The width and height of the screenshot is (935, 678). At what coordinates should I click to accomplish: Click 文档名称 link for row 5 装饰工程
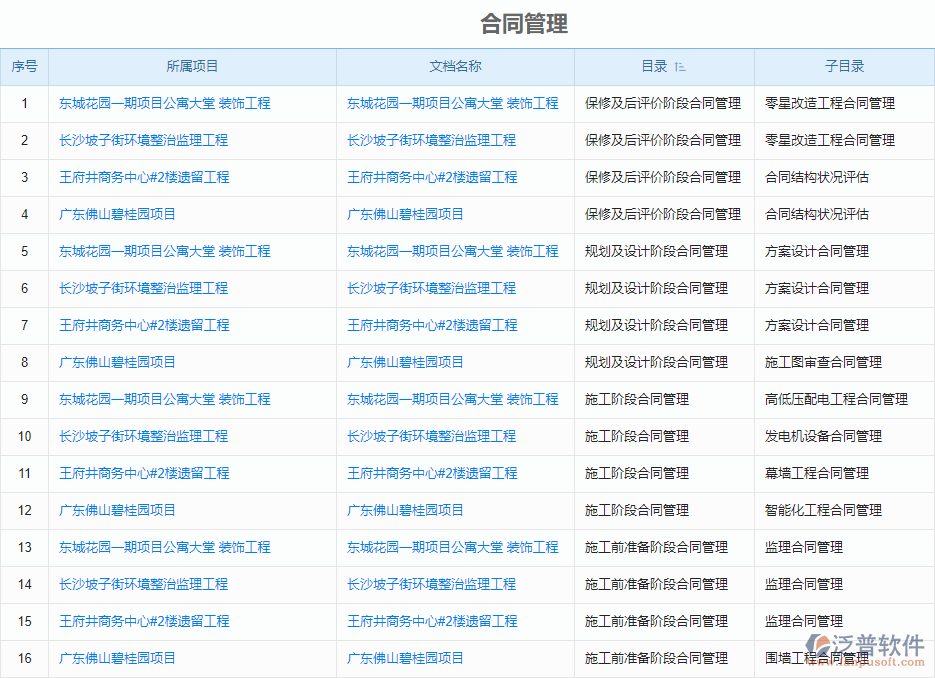[452, 251]
